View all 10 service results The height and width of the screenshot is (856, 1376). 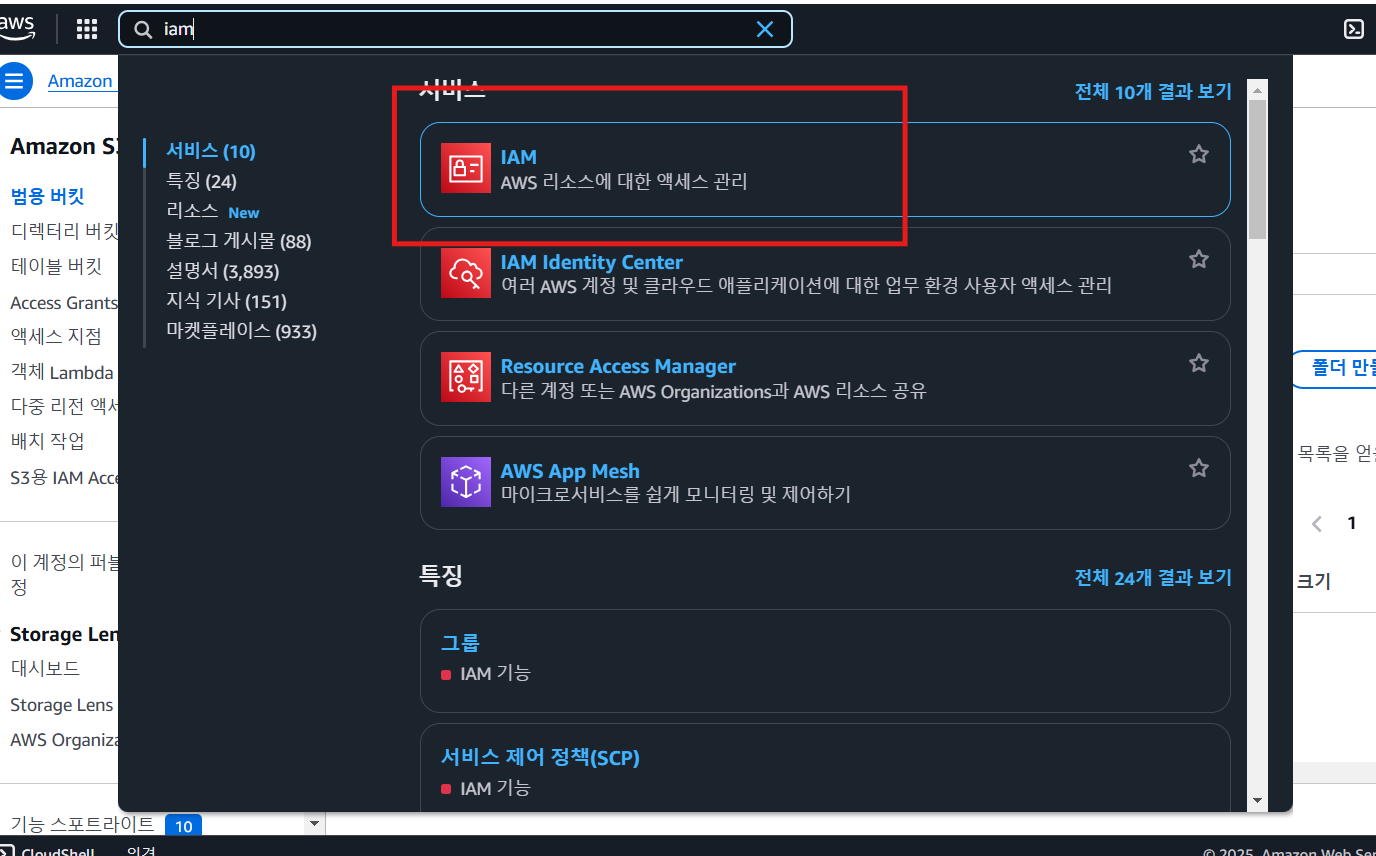pos(1153,91)
